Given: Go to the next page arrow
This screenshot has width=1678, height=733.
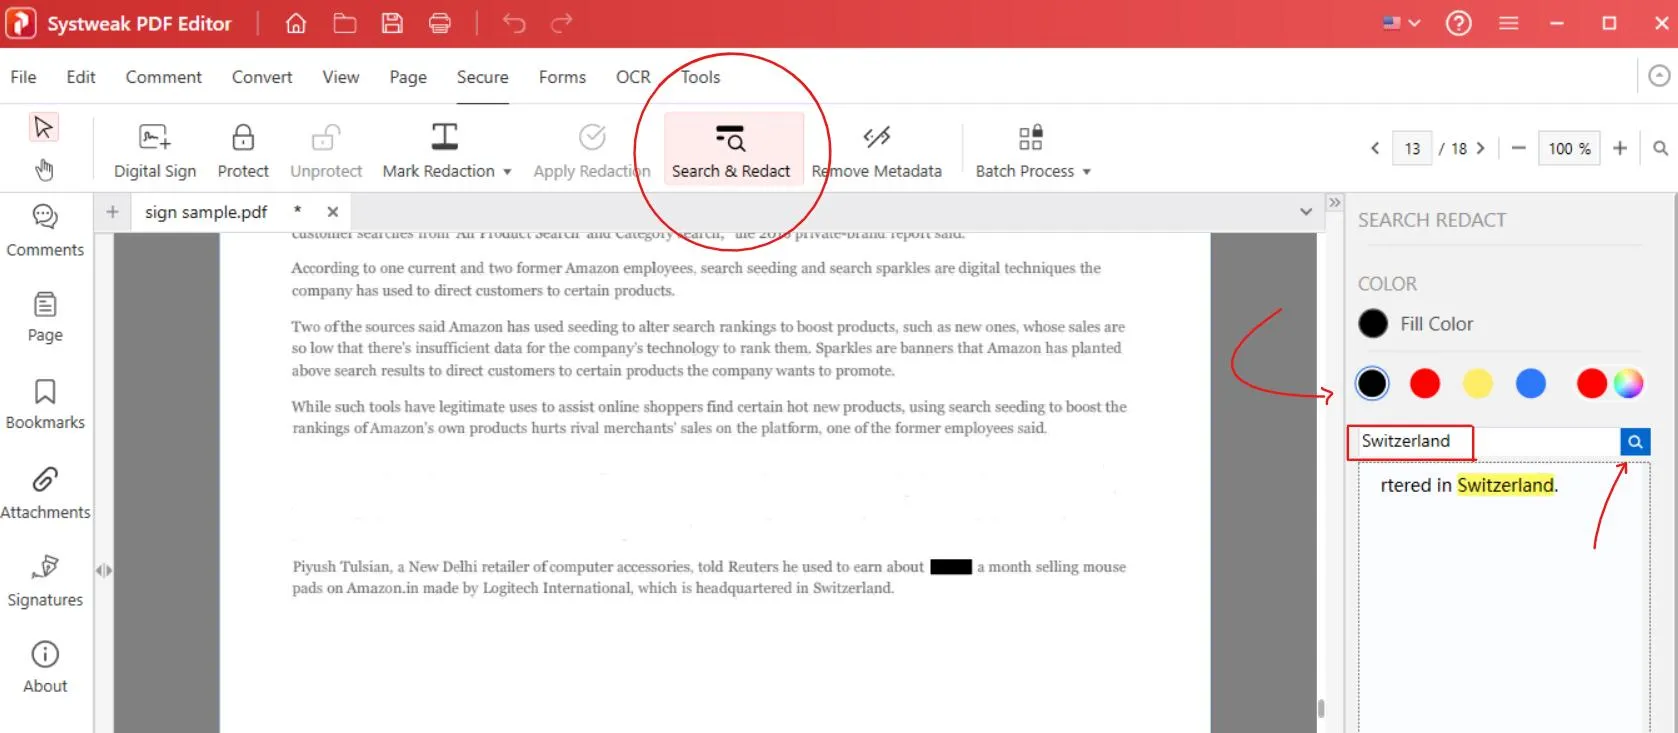Looking at the screenshot, I should tap(1481, 148).
